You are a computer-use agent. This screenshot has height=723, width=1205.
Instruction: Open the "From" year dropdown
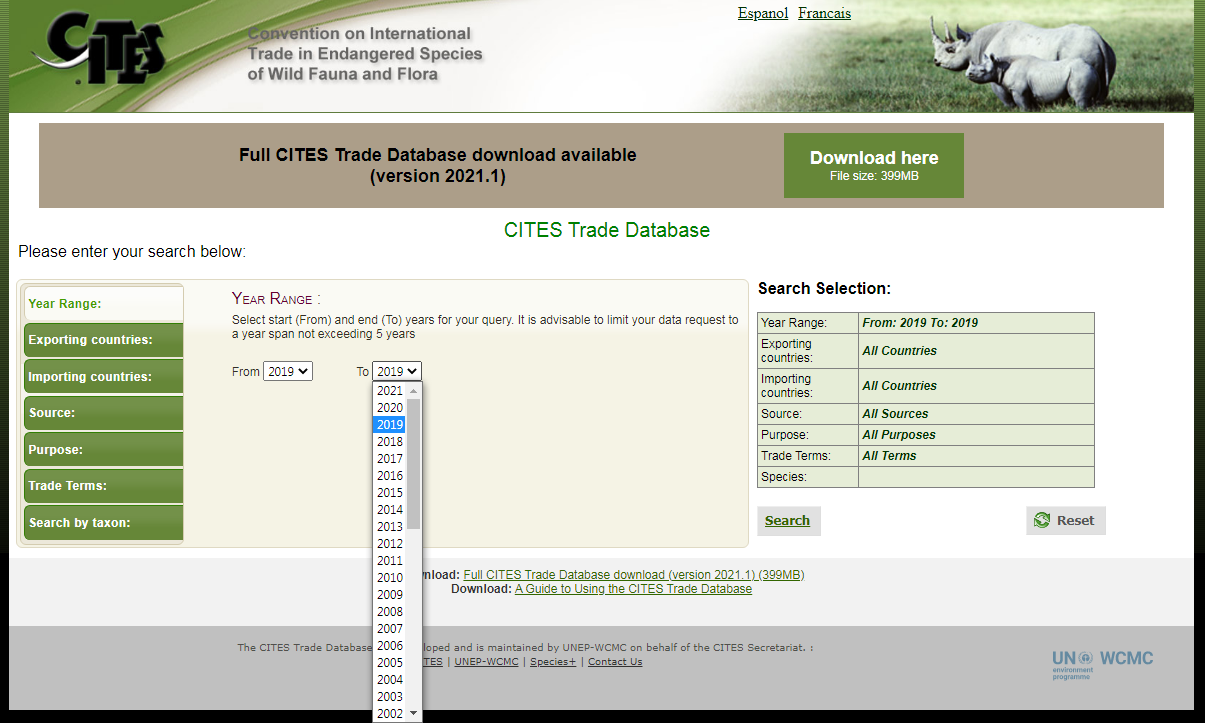(286, 370)
